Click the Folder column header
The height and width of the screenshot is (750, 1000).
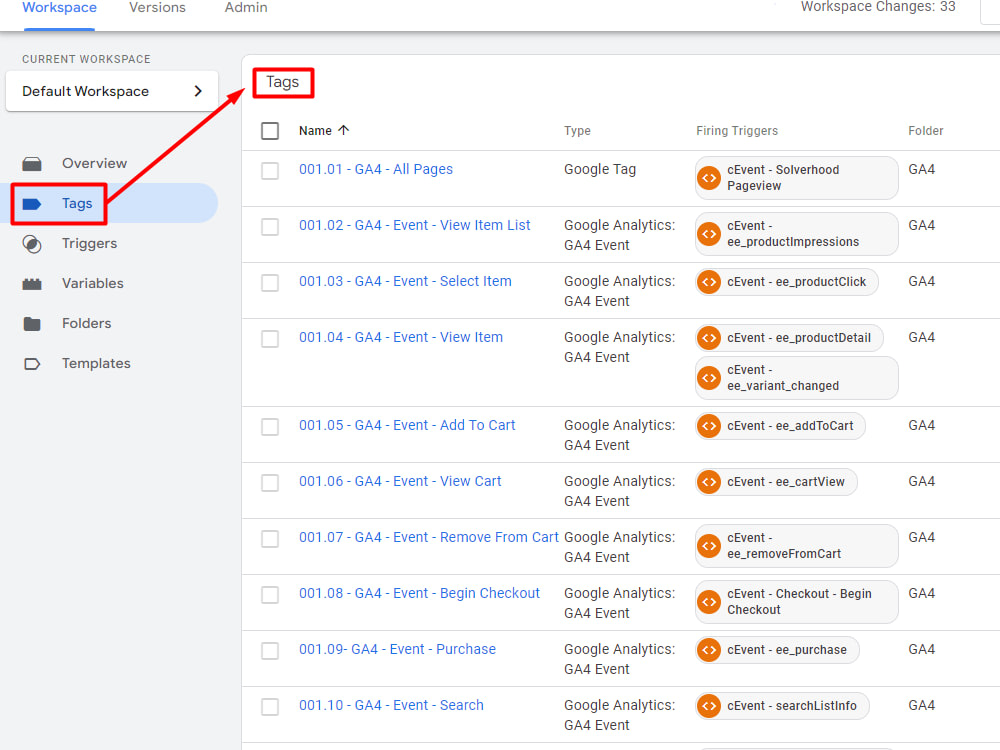(925, 131)
